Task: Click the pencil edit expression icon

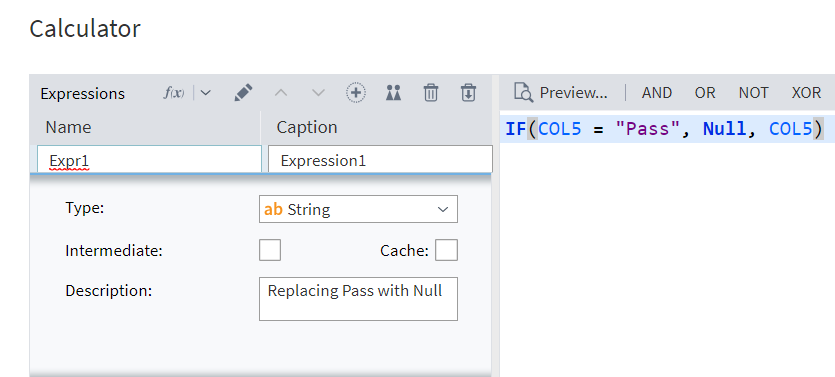Action: [243, 93]
